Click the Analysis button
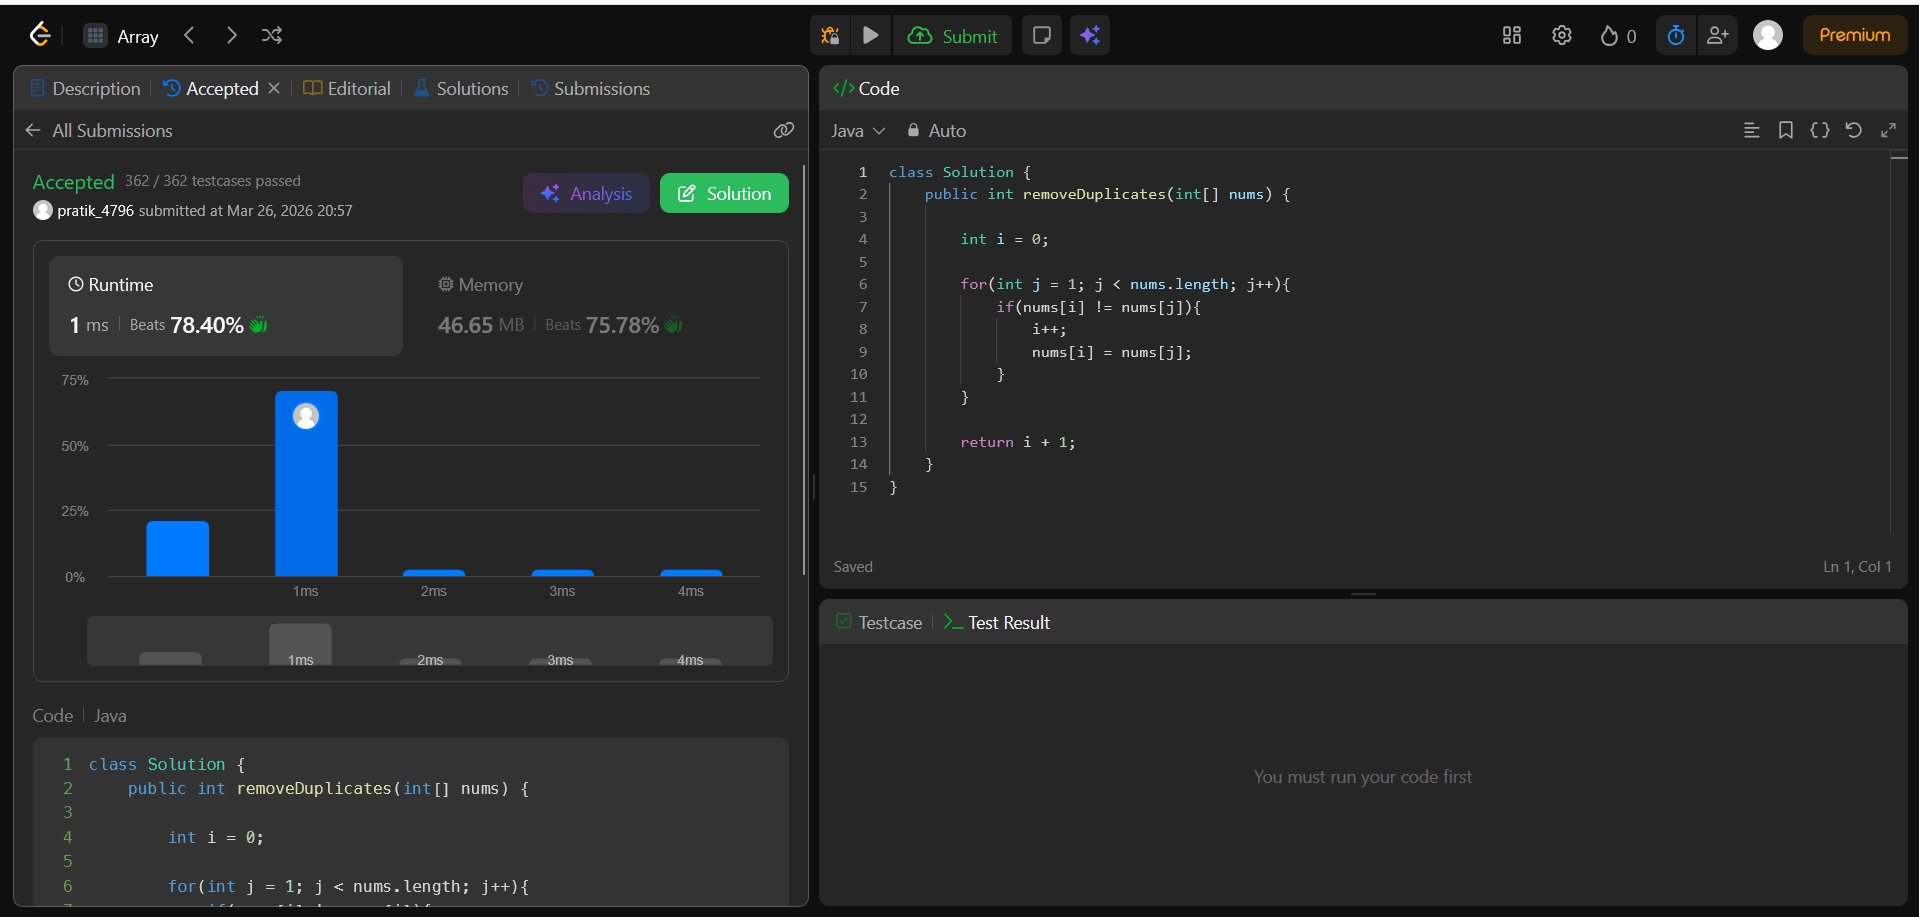The height and width of the screenshot is (917, 1919). pos(586,194)
